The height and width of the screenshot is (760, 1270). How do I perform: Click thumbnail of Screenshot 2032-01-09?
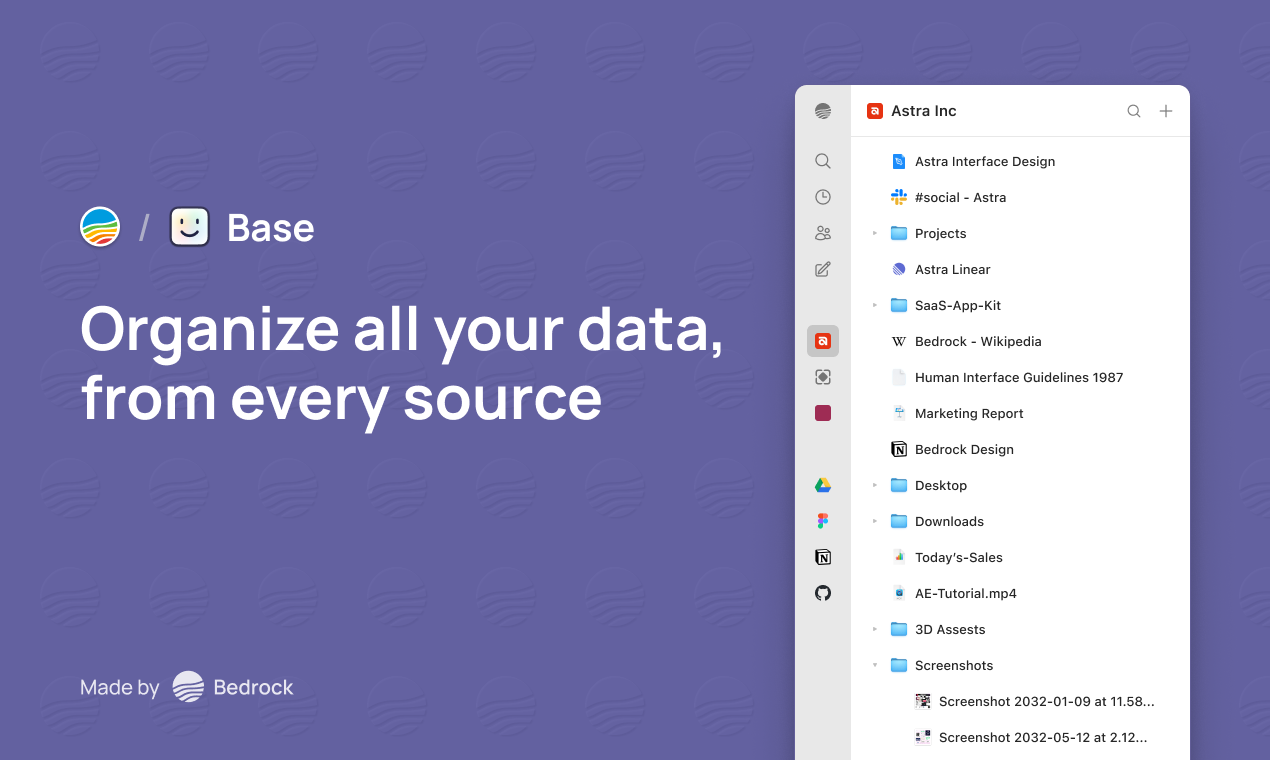[923, 701]
